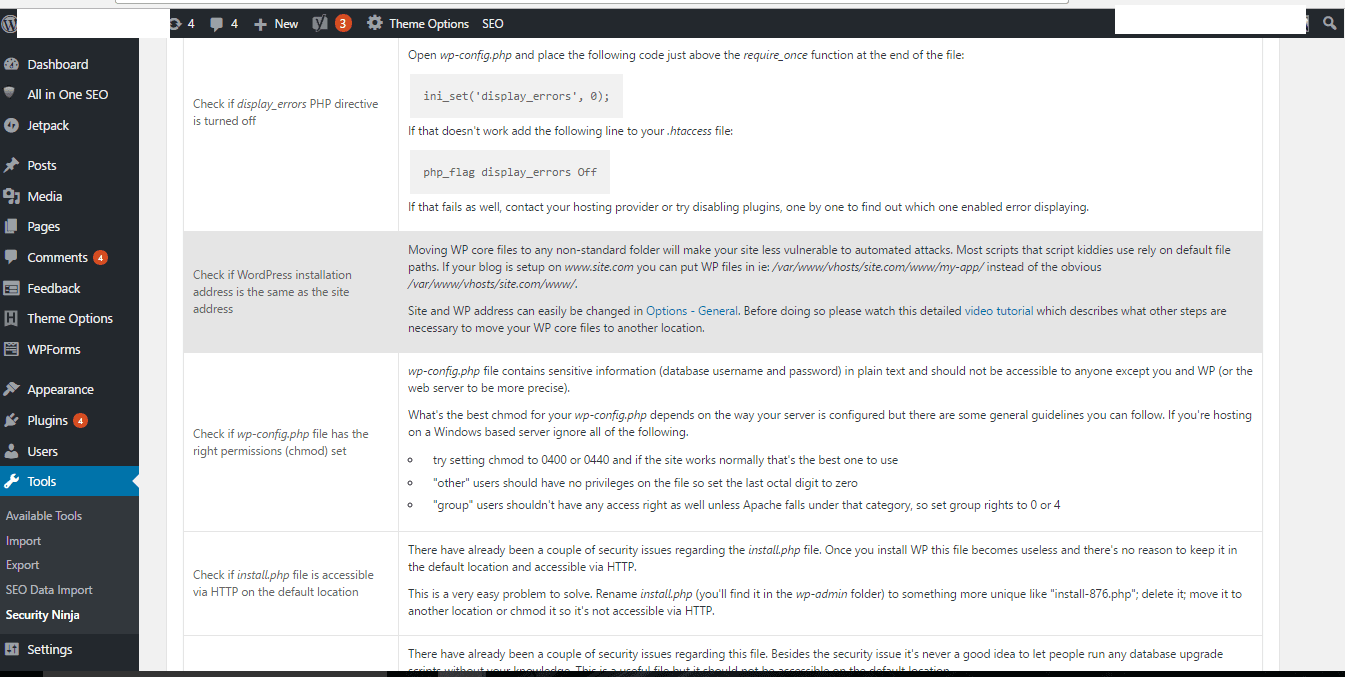Click the search magnifier icon

1329,23
